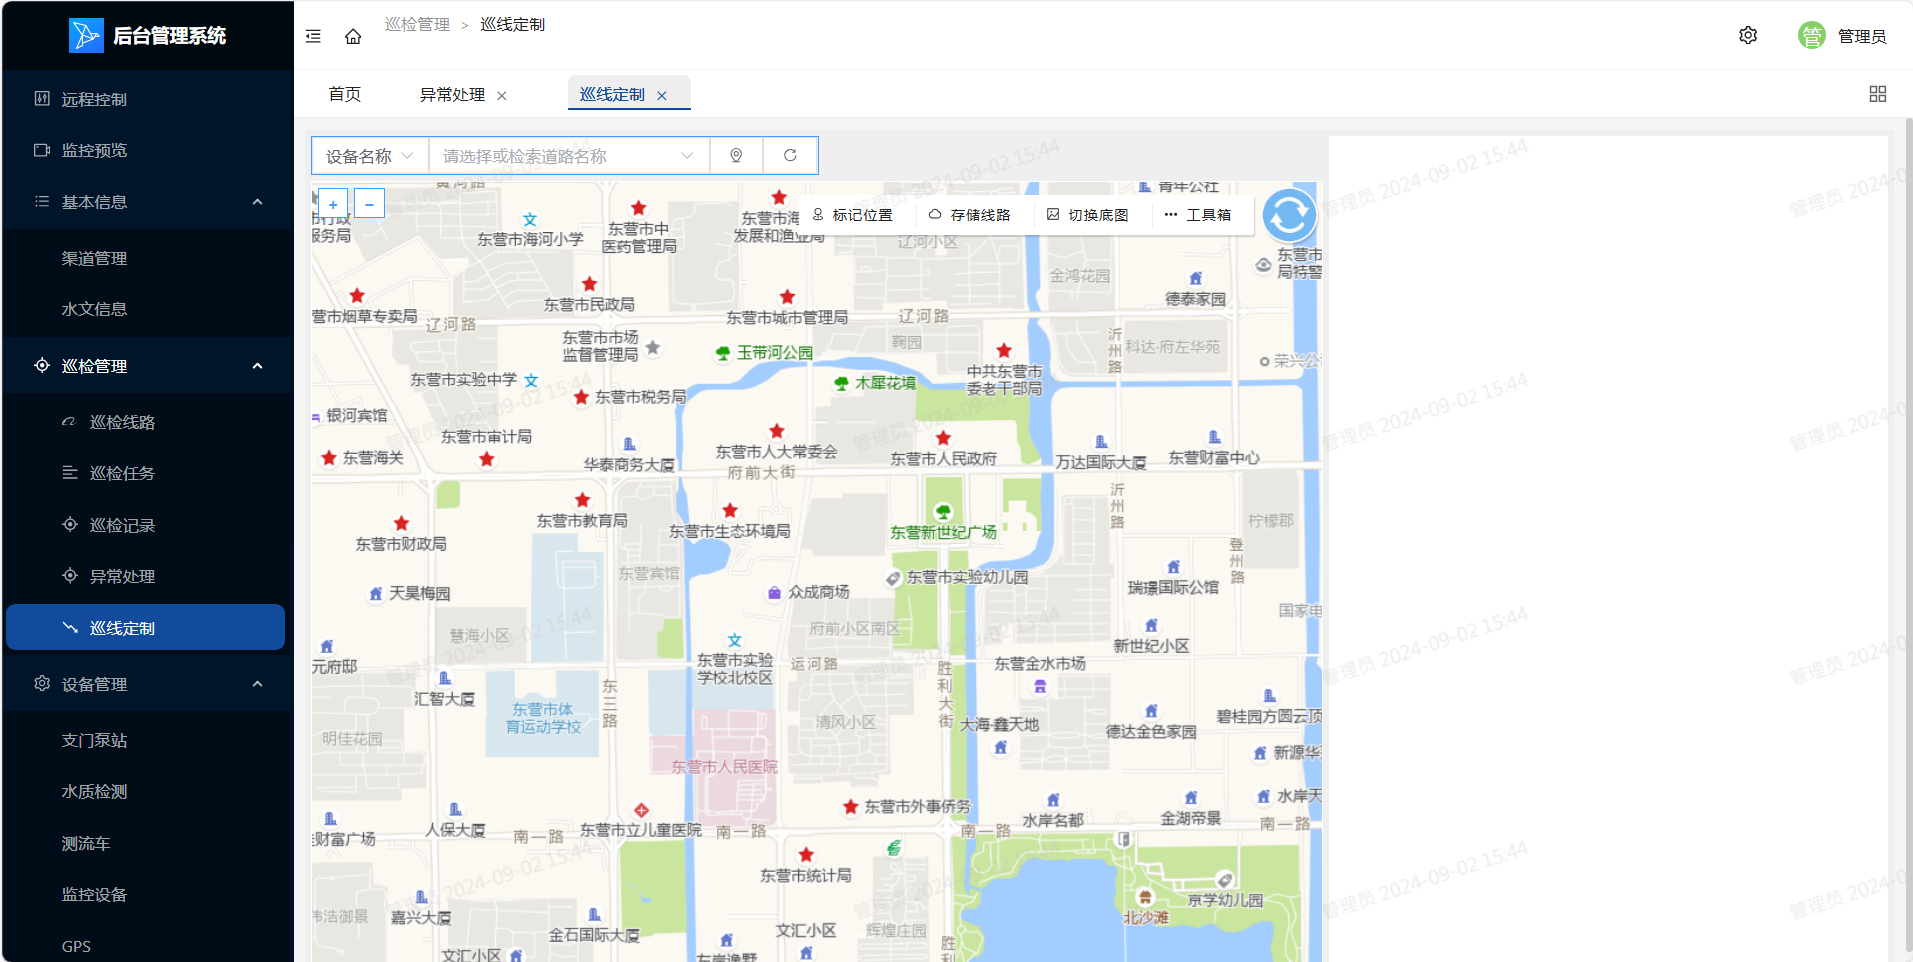Click the map locate pin button
Screen dimensions: 1913x962
[x=736, y=156]
